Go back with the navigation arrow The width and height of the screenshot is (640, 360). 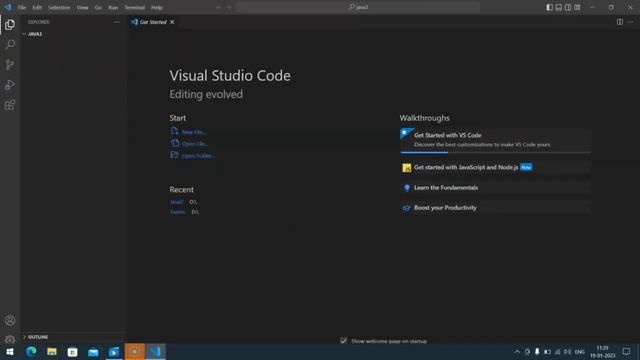[x=218, y=7]
